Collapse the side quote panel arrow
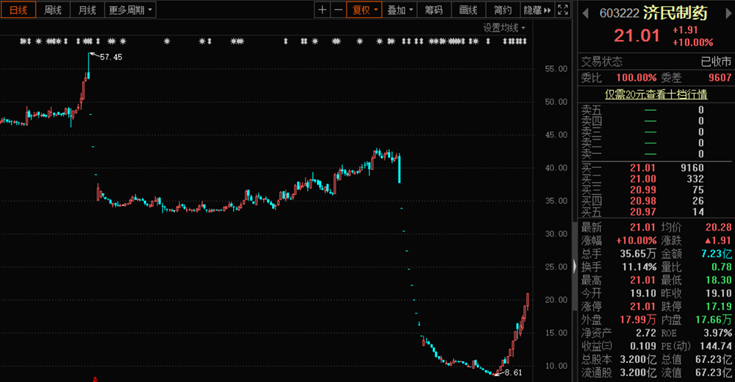Screen dimensions: 735x382 tap(575, 266)
